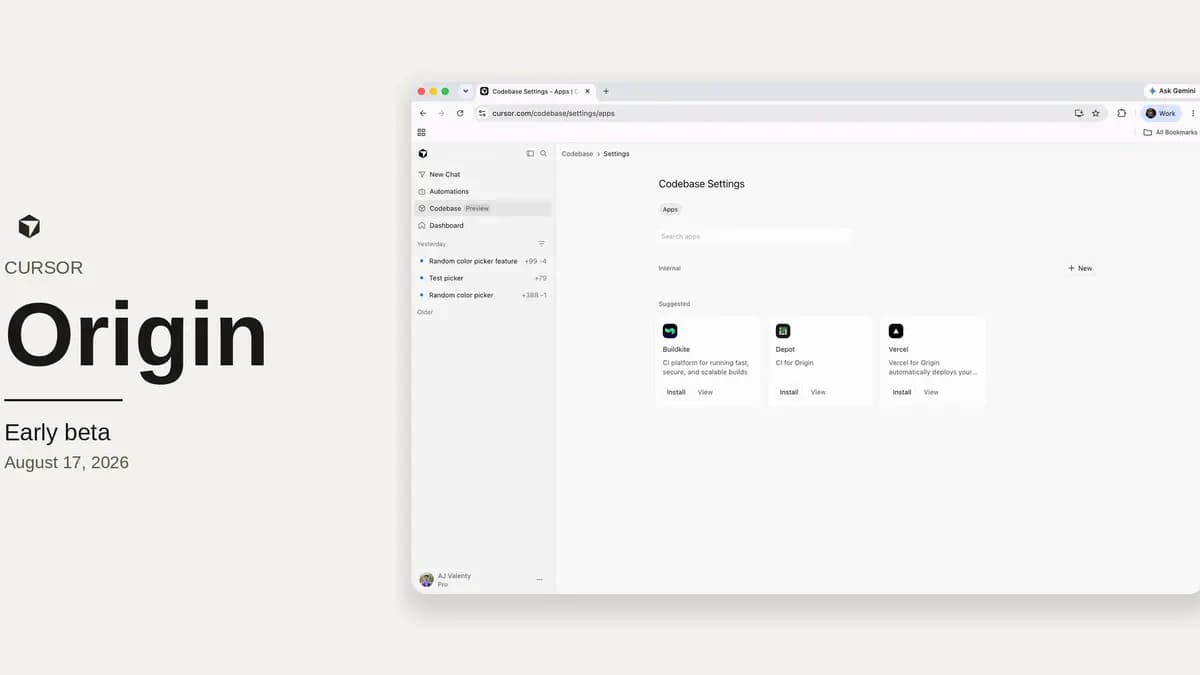Open the apps grid in bookmarks bar
The image size is (1200, 675).
[x=422, y=132]
